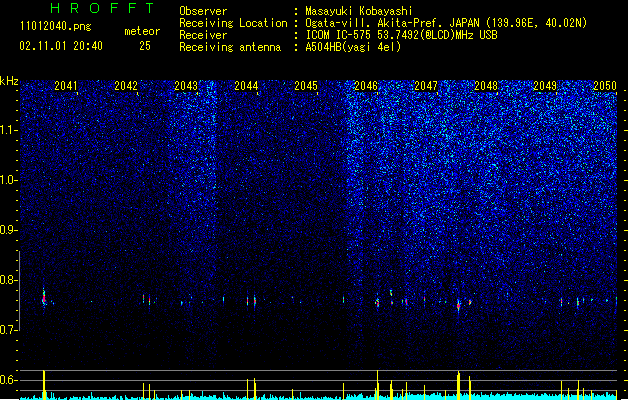The width and height of the screenshot is (629, 400).
Task: Click the Receiving Location label
Action: (x=233, y=23)
